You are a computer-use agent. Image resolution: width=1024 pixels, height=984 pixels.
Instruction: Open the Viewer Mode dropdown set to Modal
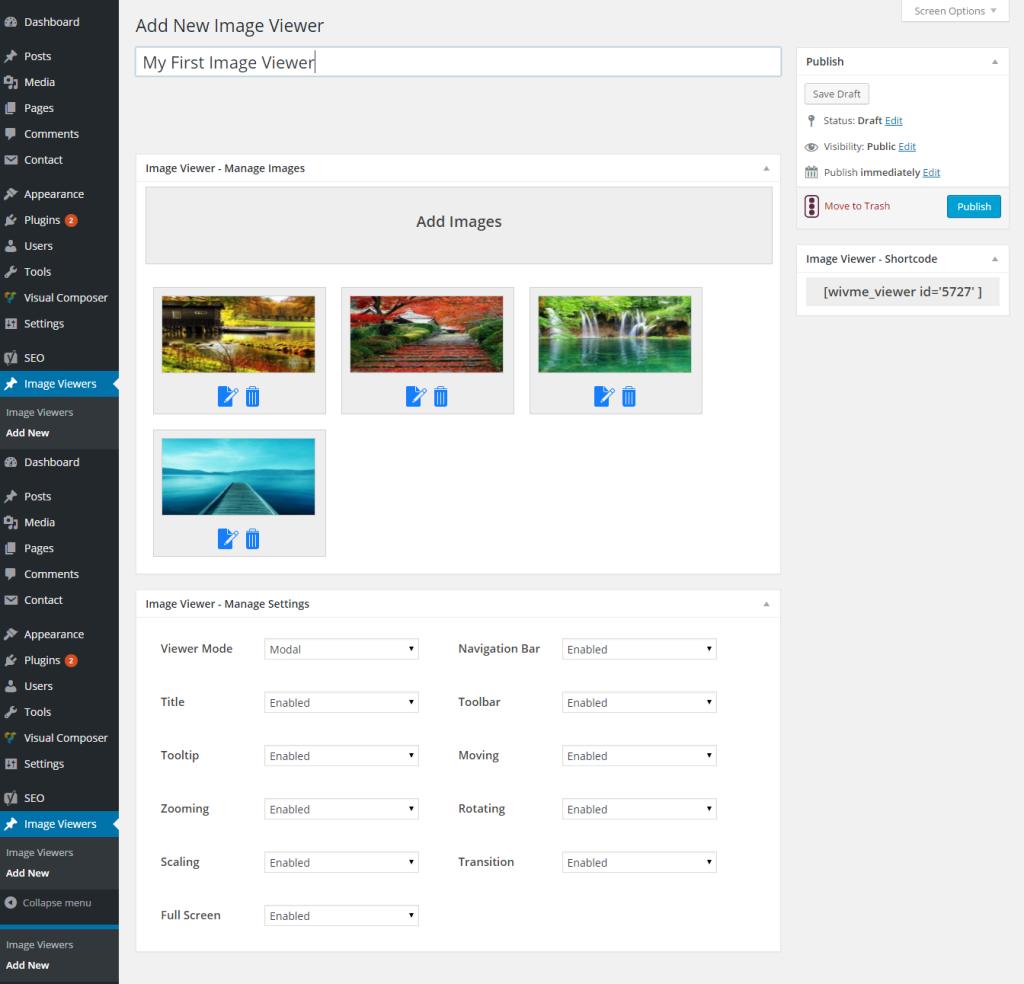[340, 648]
